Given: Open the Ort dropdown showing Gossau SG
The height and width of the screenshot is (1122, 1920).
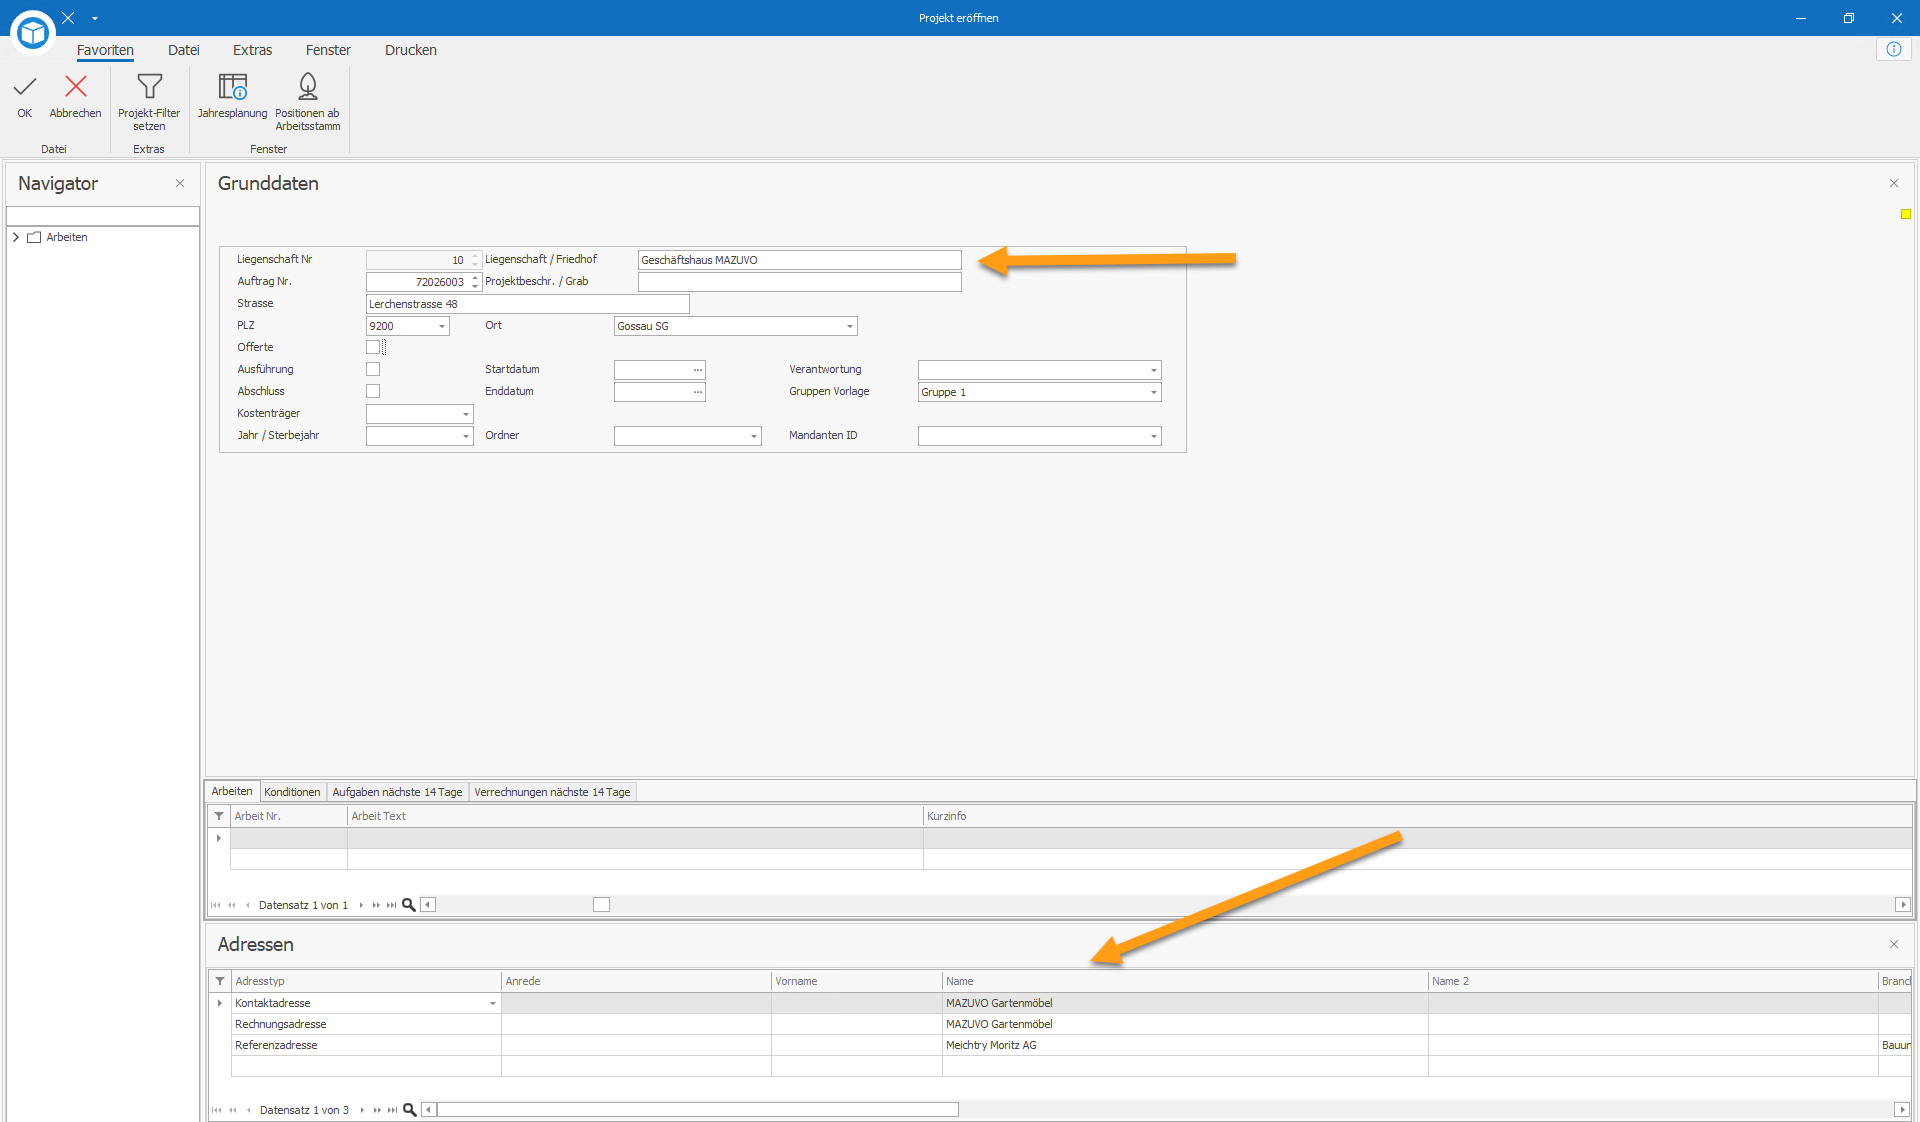Looking at the screenshot, I should (849, 326).
